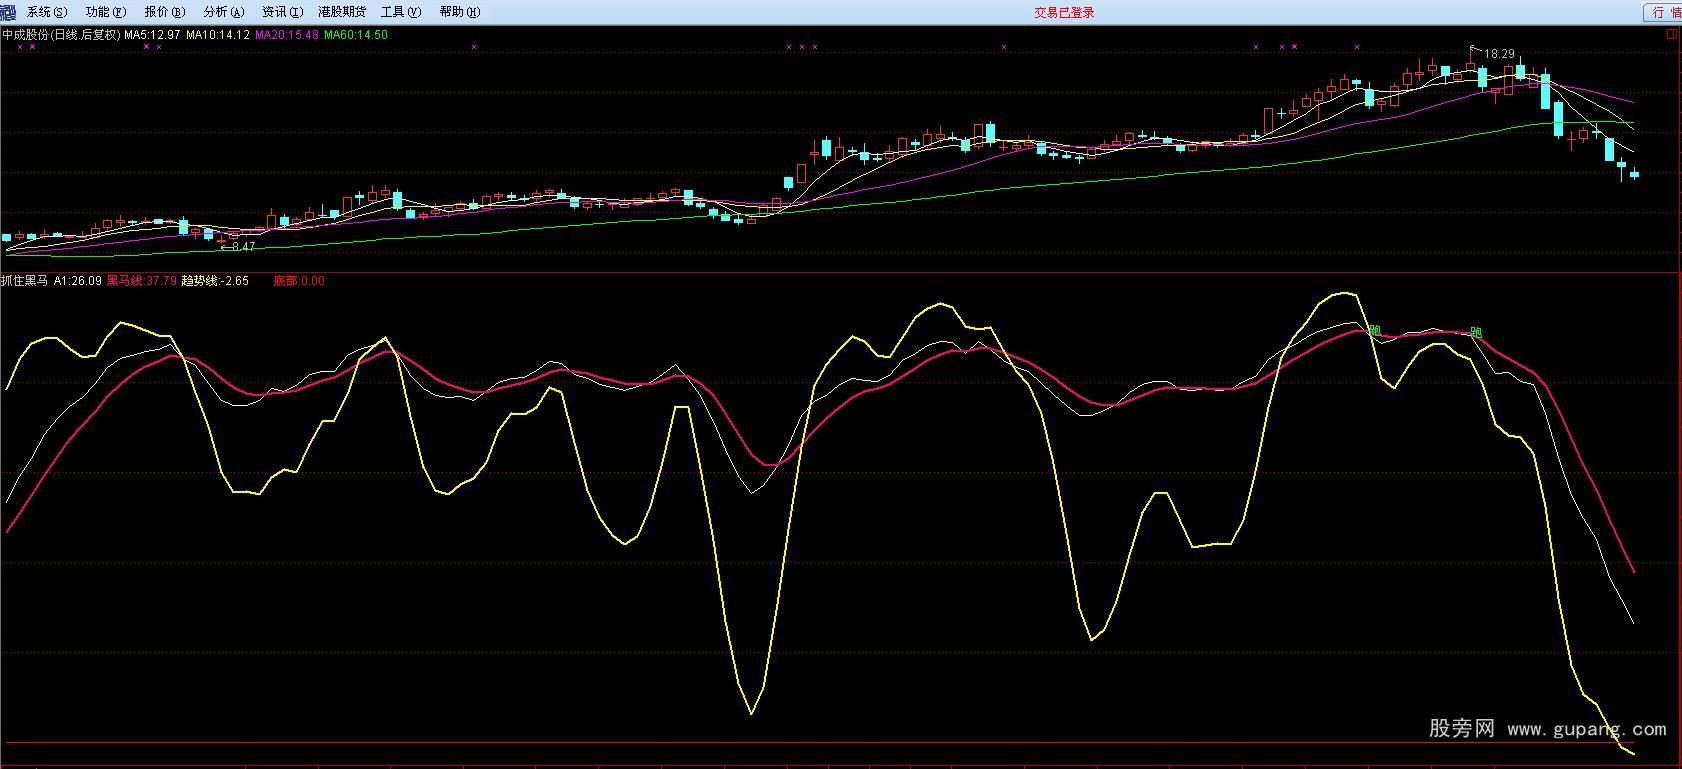Open the 帮助(H) menu

460,12
